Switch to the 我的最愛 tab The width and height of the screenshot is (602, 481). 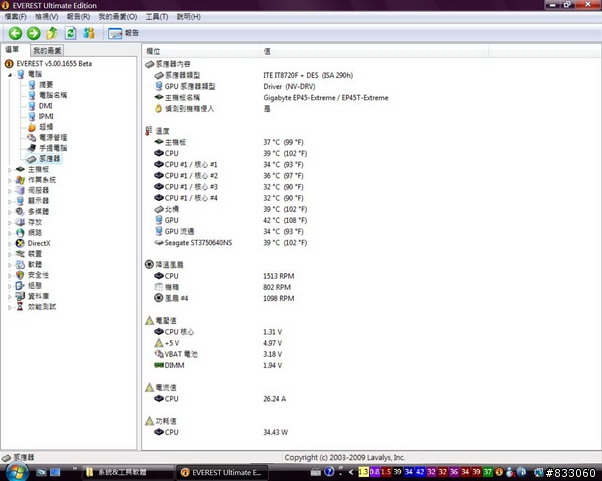pos(47,50)
